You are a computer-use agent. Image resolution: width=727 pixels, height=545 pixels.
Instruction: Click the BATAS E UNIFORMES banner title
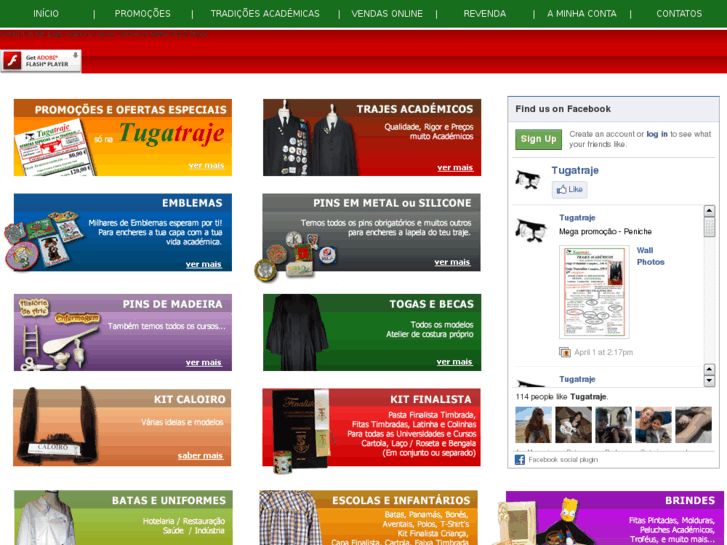coord(169,501)
